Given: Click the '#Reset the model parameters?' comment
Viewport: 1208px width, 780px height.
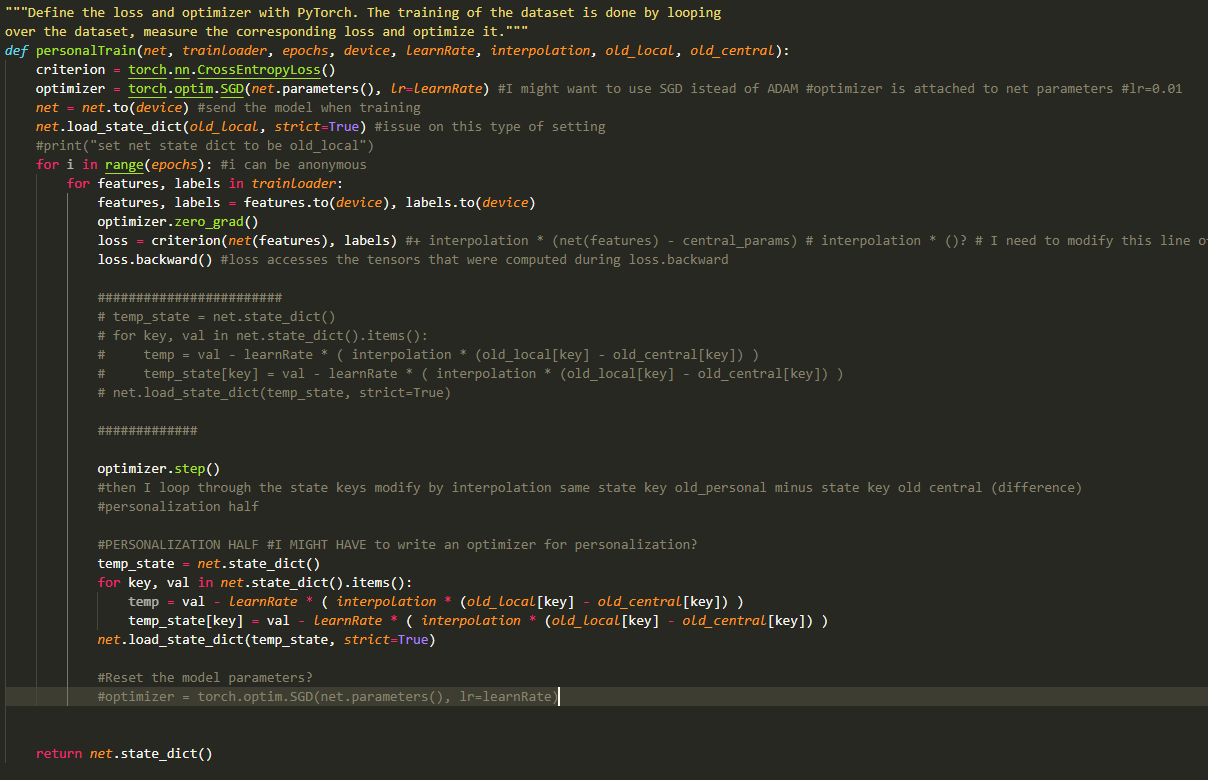Looking at the screenshot, I should [x=205, y=678].
